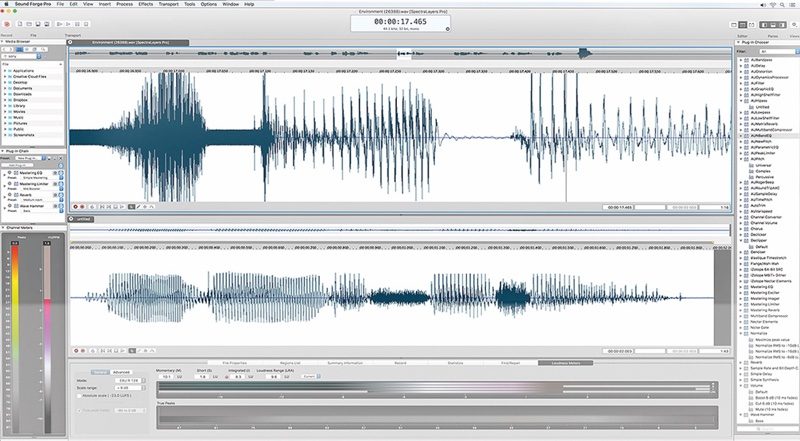
Task: Enable the Absolute scale checkbox
Action: click(x=81, y=396)
